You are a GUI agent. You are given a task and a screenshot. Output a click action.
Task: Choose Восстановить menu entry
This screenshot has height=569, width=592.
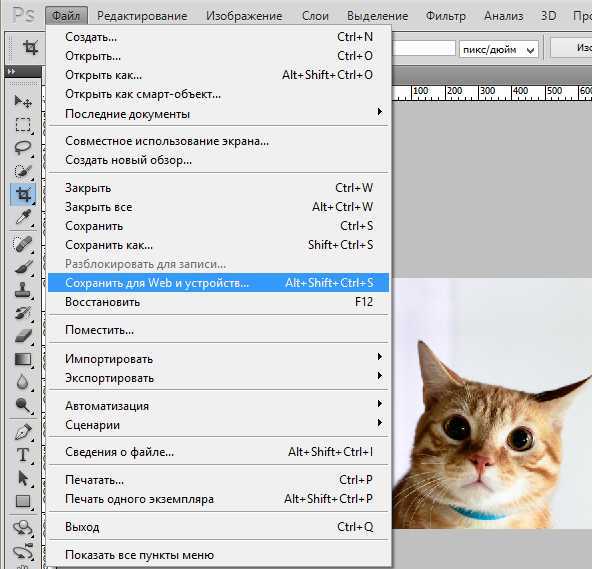click(x=218, y=302)
